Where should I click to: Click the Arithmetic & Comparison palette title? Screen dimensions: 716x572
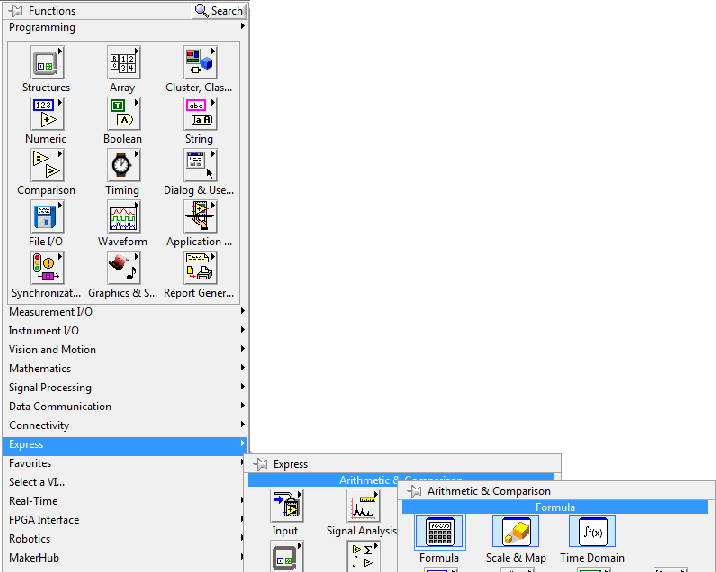[x=489, y=491]
